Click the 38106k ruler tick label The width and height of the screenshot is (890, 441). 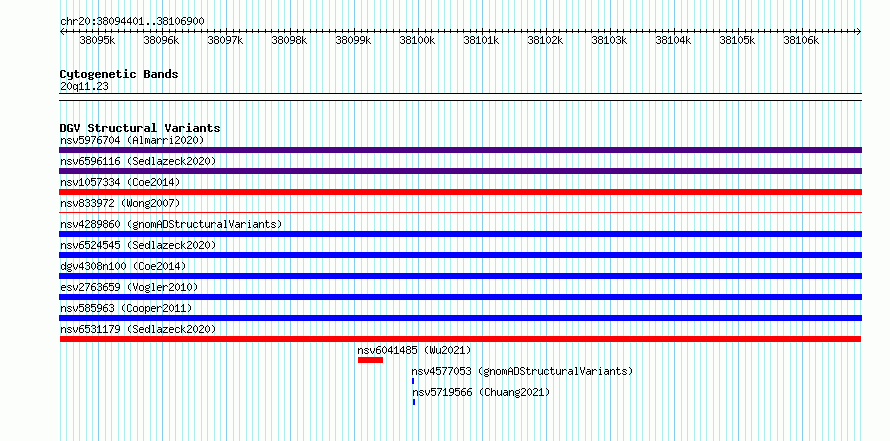click(802, 40)
